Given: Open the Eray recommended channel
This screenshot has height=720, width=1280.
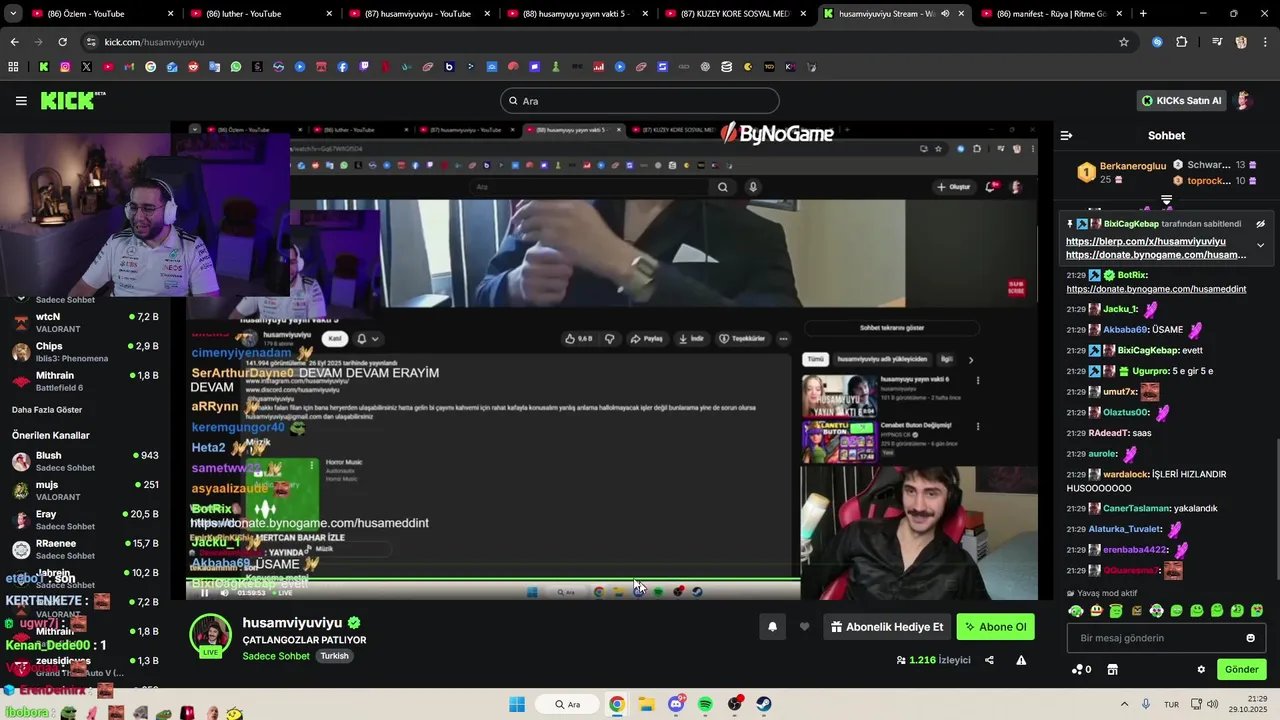Looking at the screenshot, I should pos(85,520).
